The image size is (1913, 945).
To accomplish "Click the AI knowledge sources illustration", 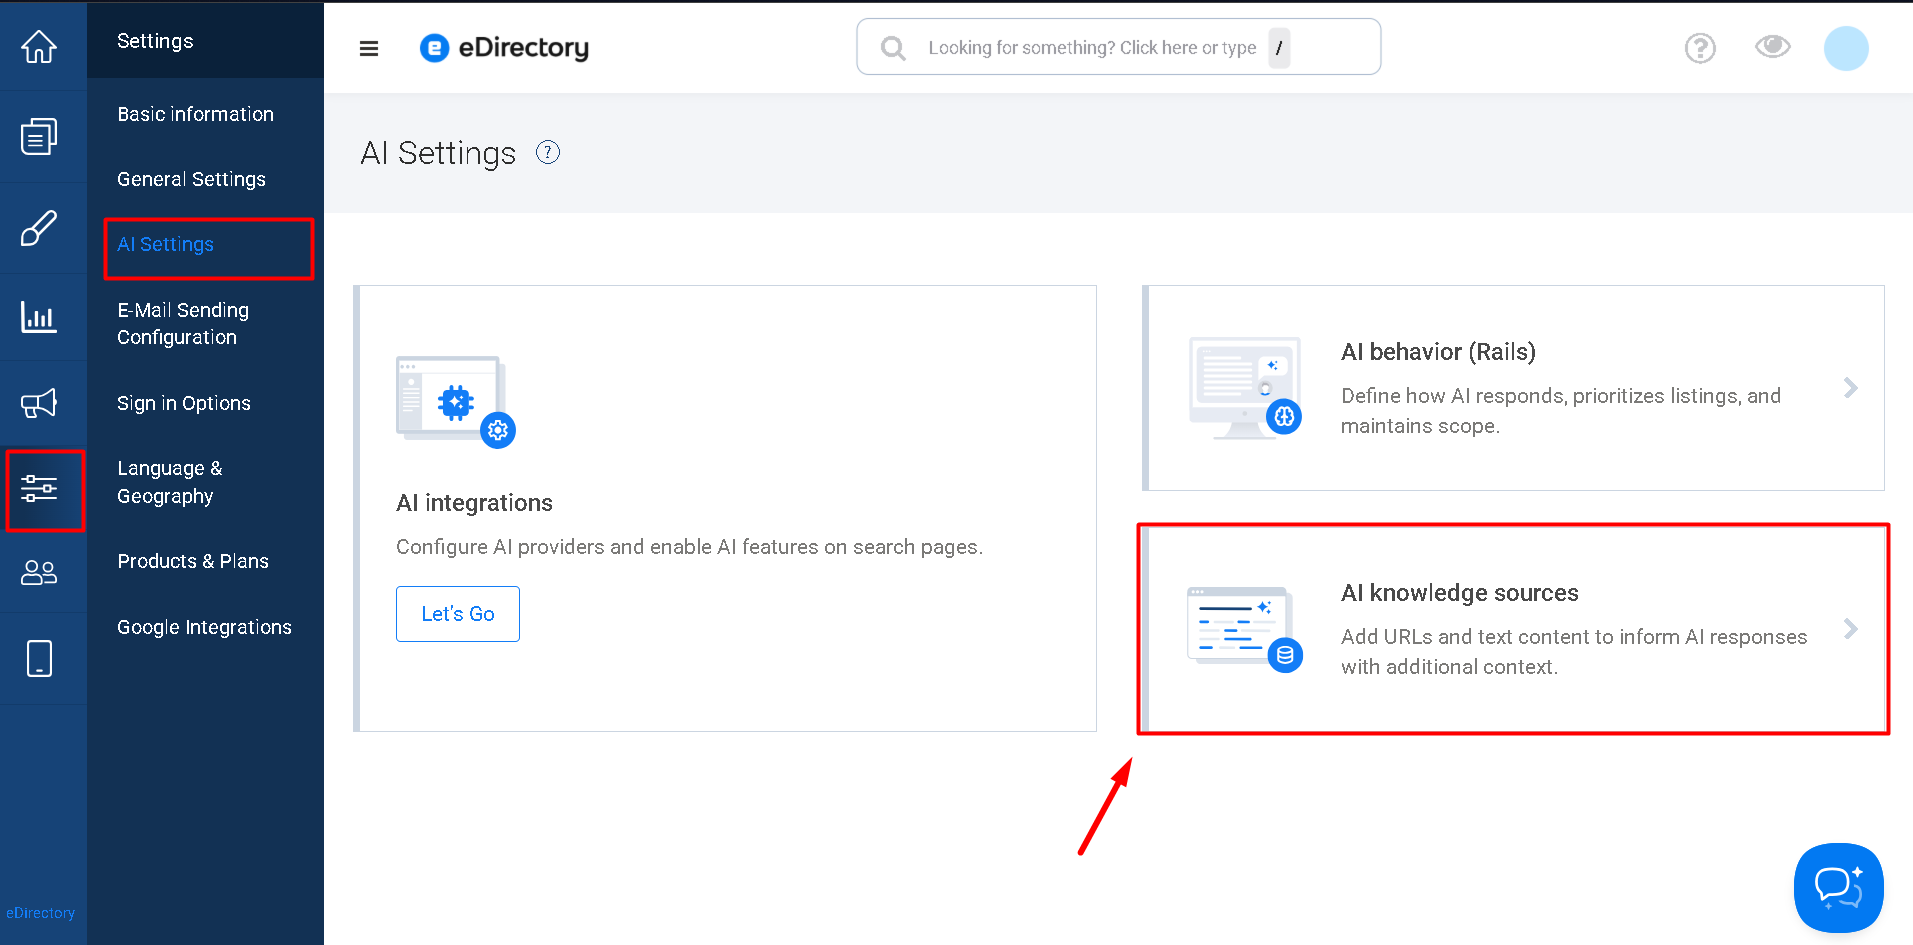I will tap(1245, 629).
